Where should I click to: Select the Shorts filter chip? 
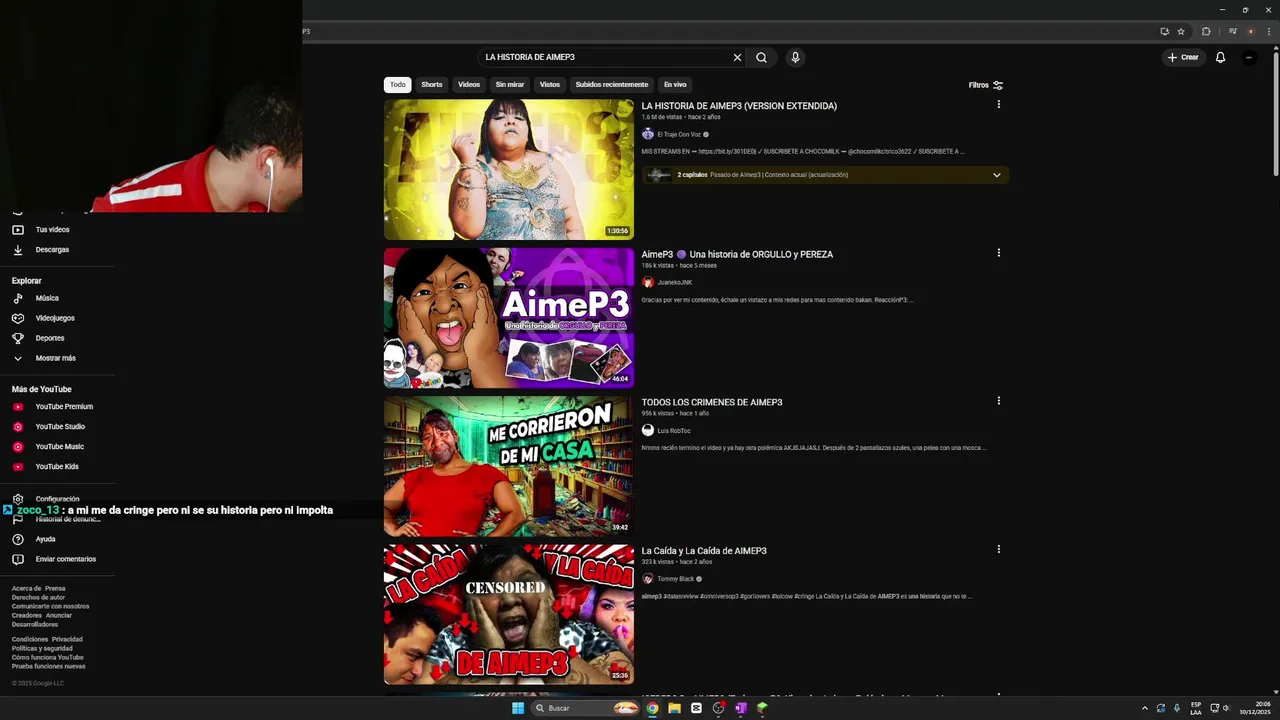pos(432,85)
